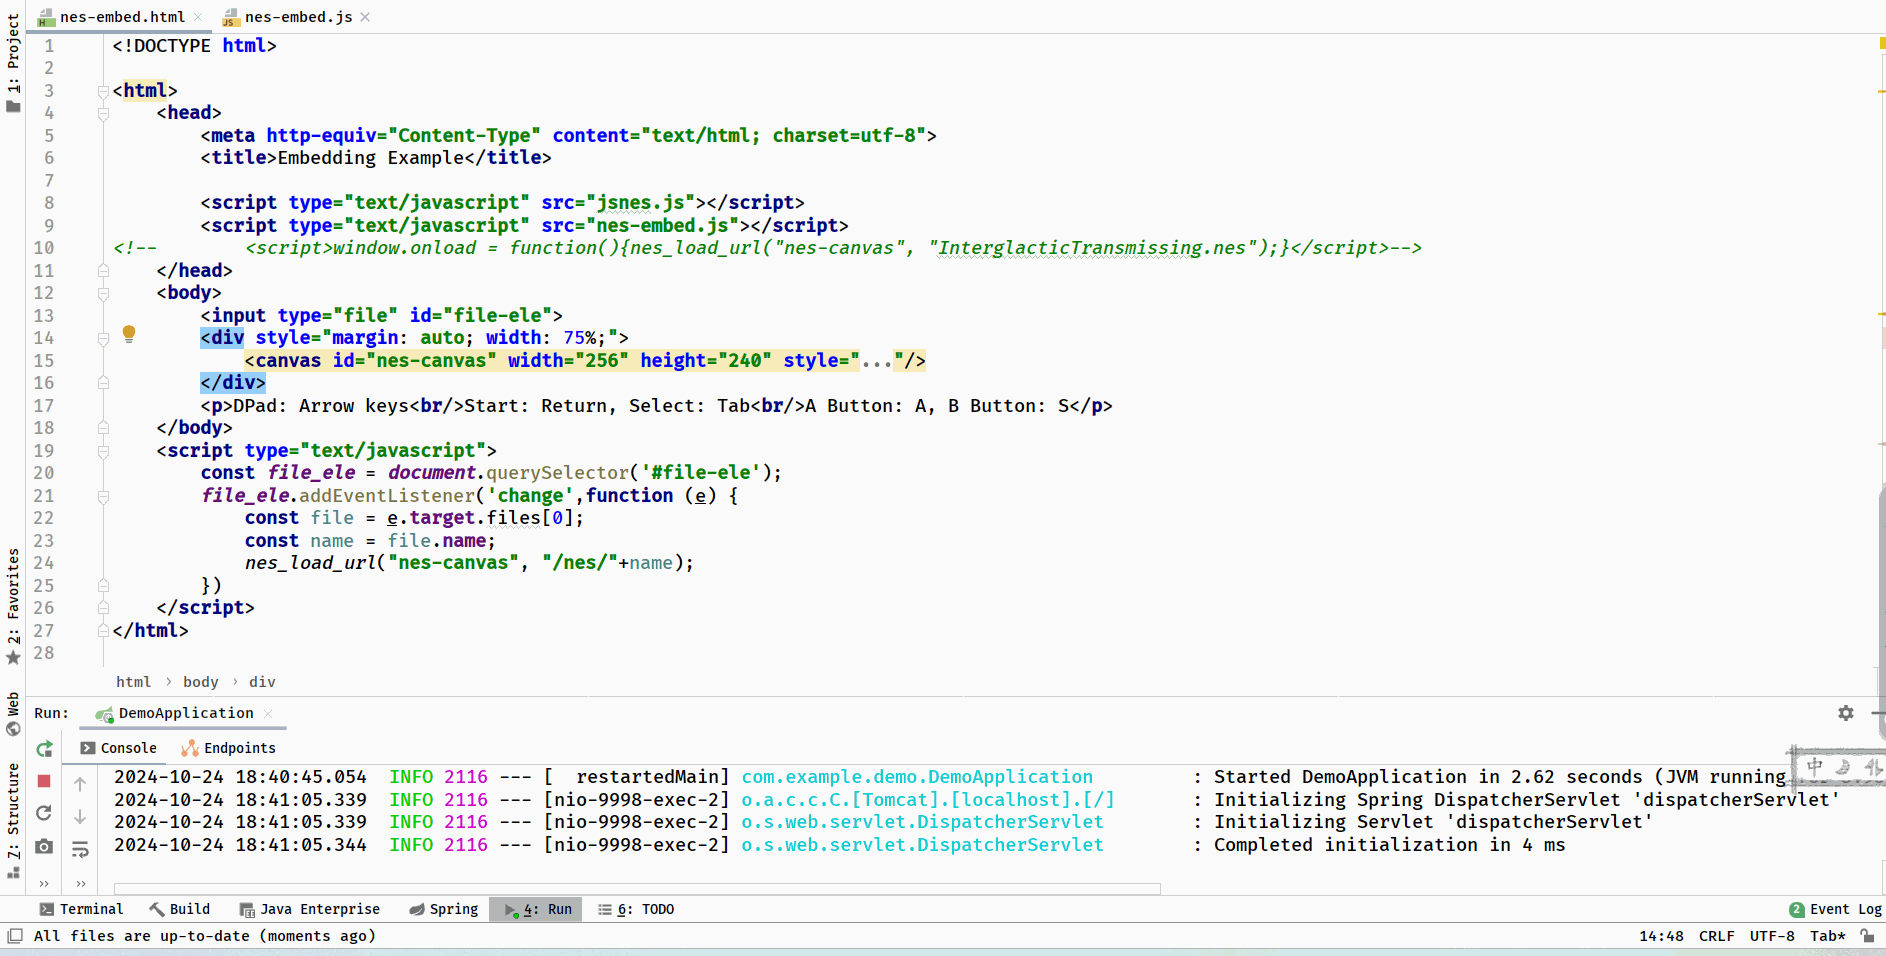Open the Java Enterprise tool window

point(310,909)
